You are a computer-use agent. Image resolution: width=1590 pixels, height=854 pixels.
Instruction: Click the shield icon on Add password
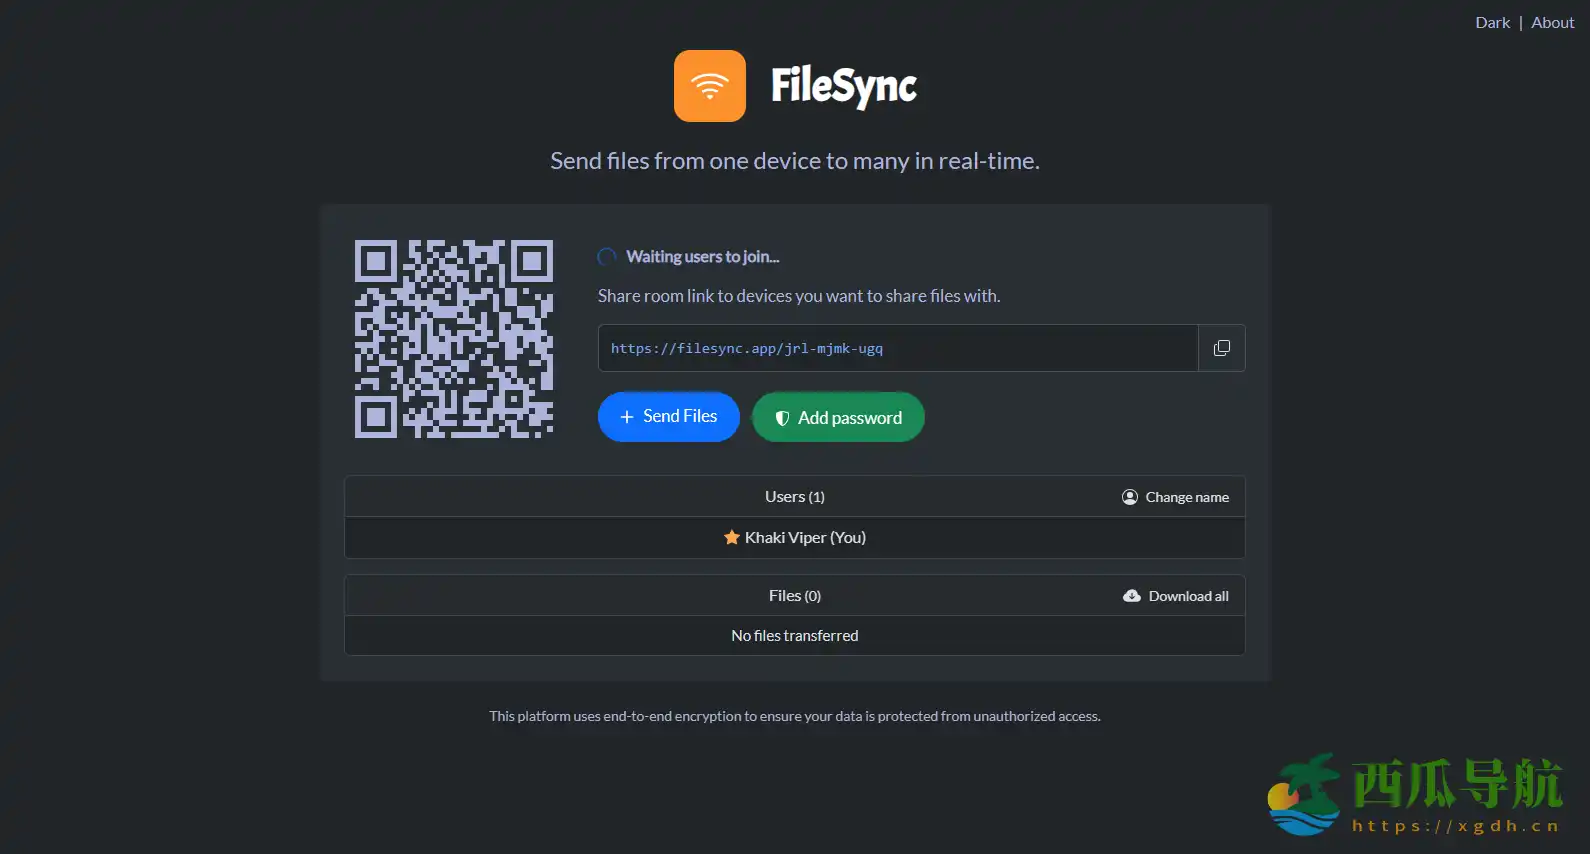tap(782, 418)
